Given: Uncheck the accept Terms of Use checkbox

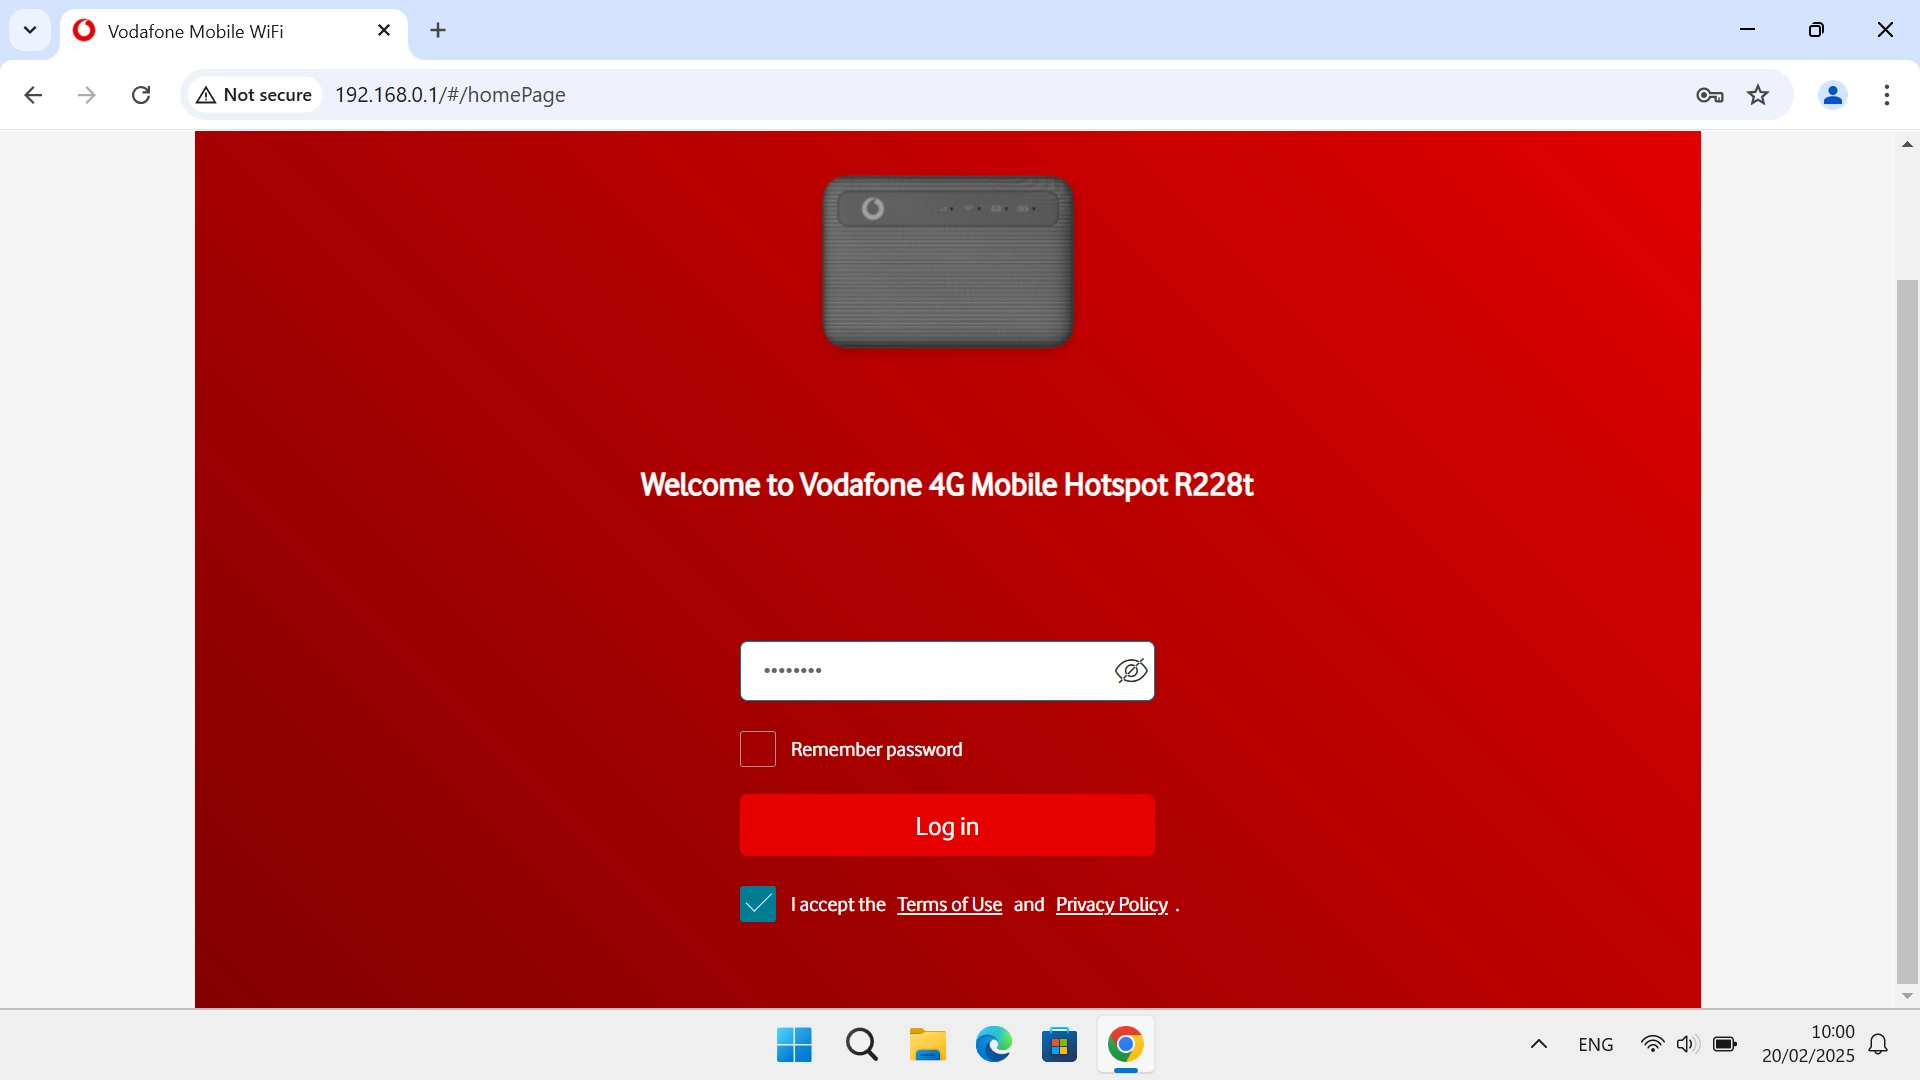Looking at the screenshot, I should (x=757, y=904).
